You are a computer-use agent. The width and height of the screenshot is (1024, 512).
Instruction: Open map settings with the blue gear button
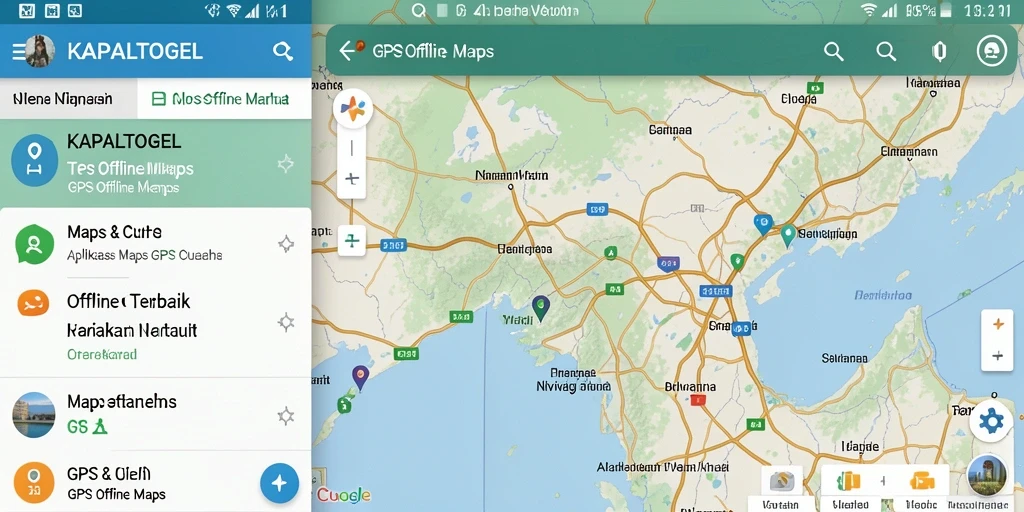point(991,421)
